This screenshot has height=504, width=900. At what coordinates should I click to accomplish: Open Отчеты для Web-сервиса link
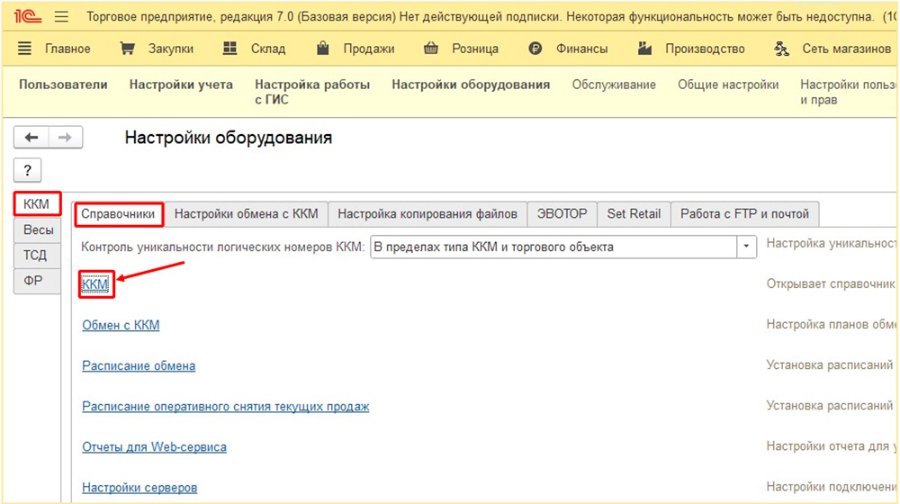pos(154,447)
